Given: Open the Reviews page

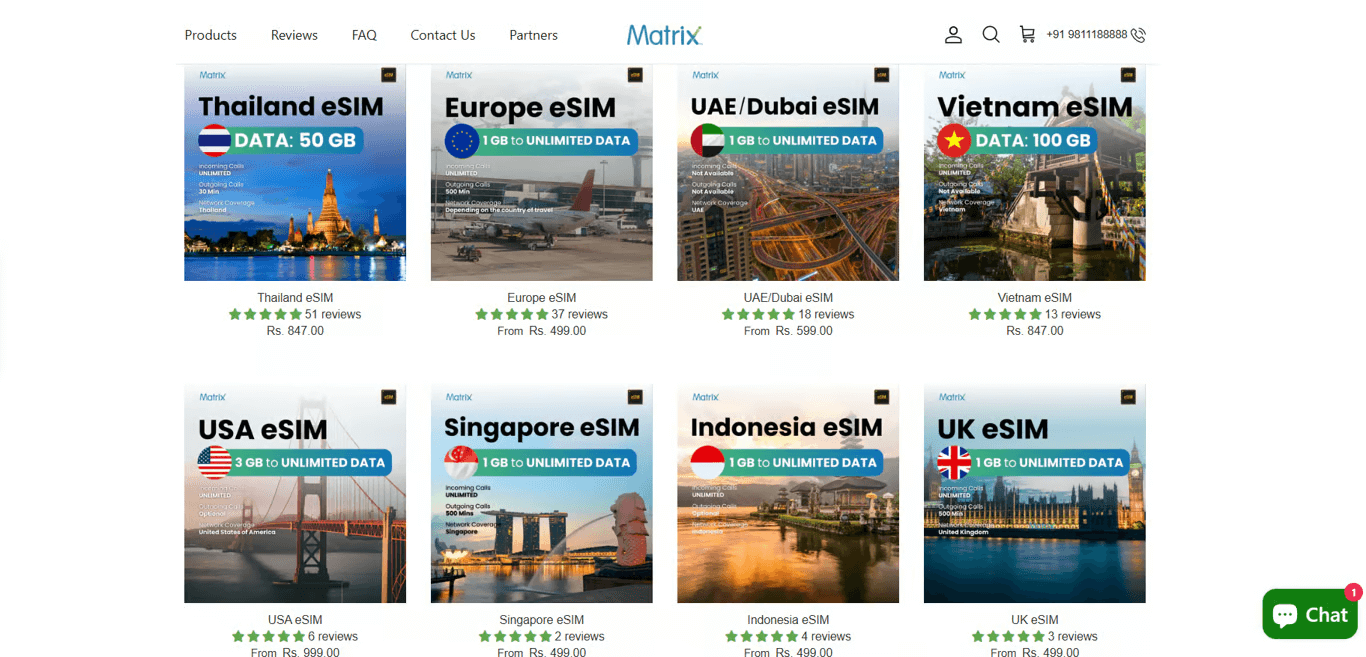Looking at the screenshot, I should coord(293,35).
